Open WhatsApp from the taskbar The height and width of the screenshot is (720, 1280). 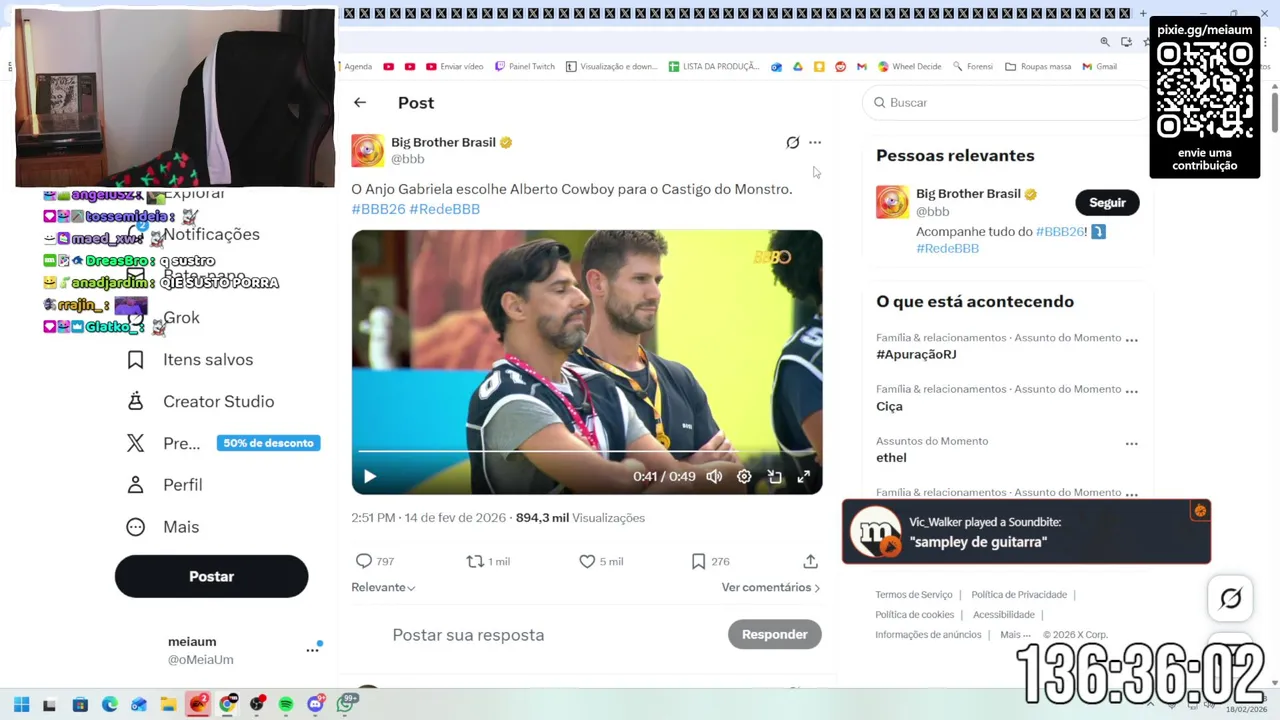[x=346, y=704]
